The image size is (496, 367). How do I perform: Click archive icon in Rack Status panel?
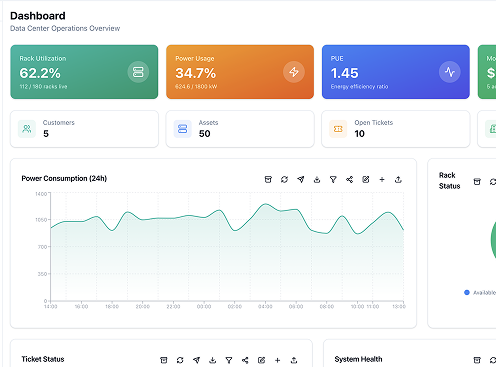[477, 181]
